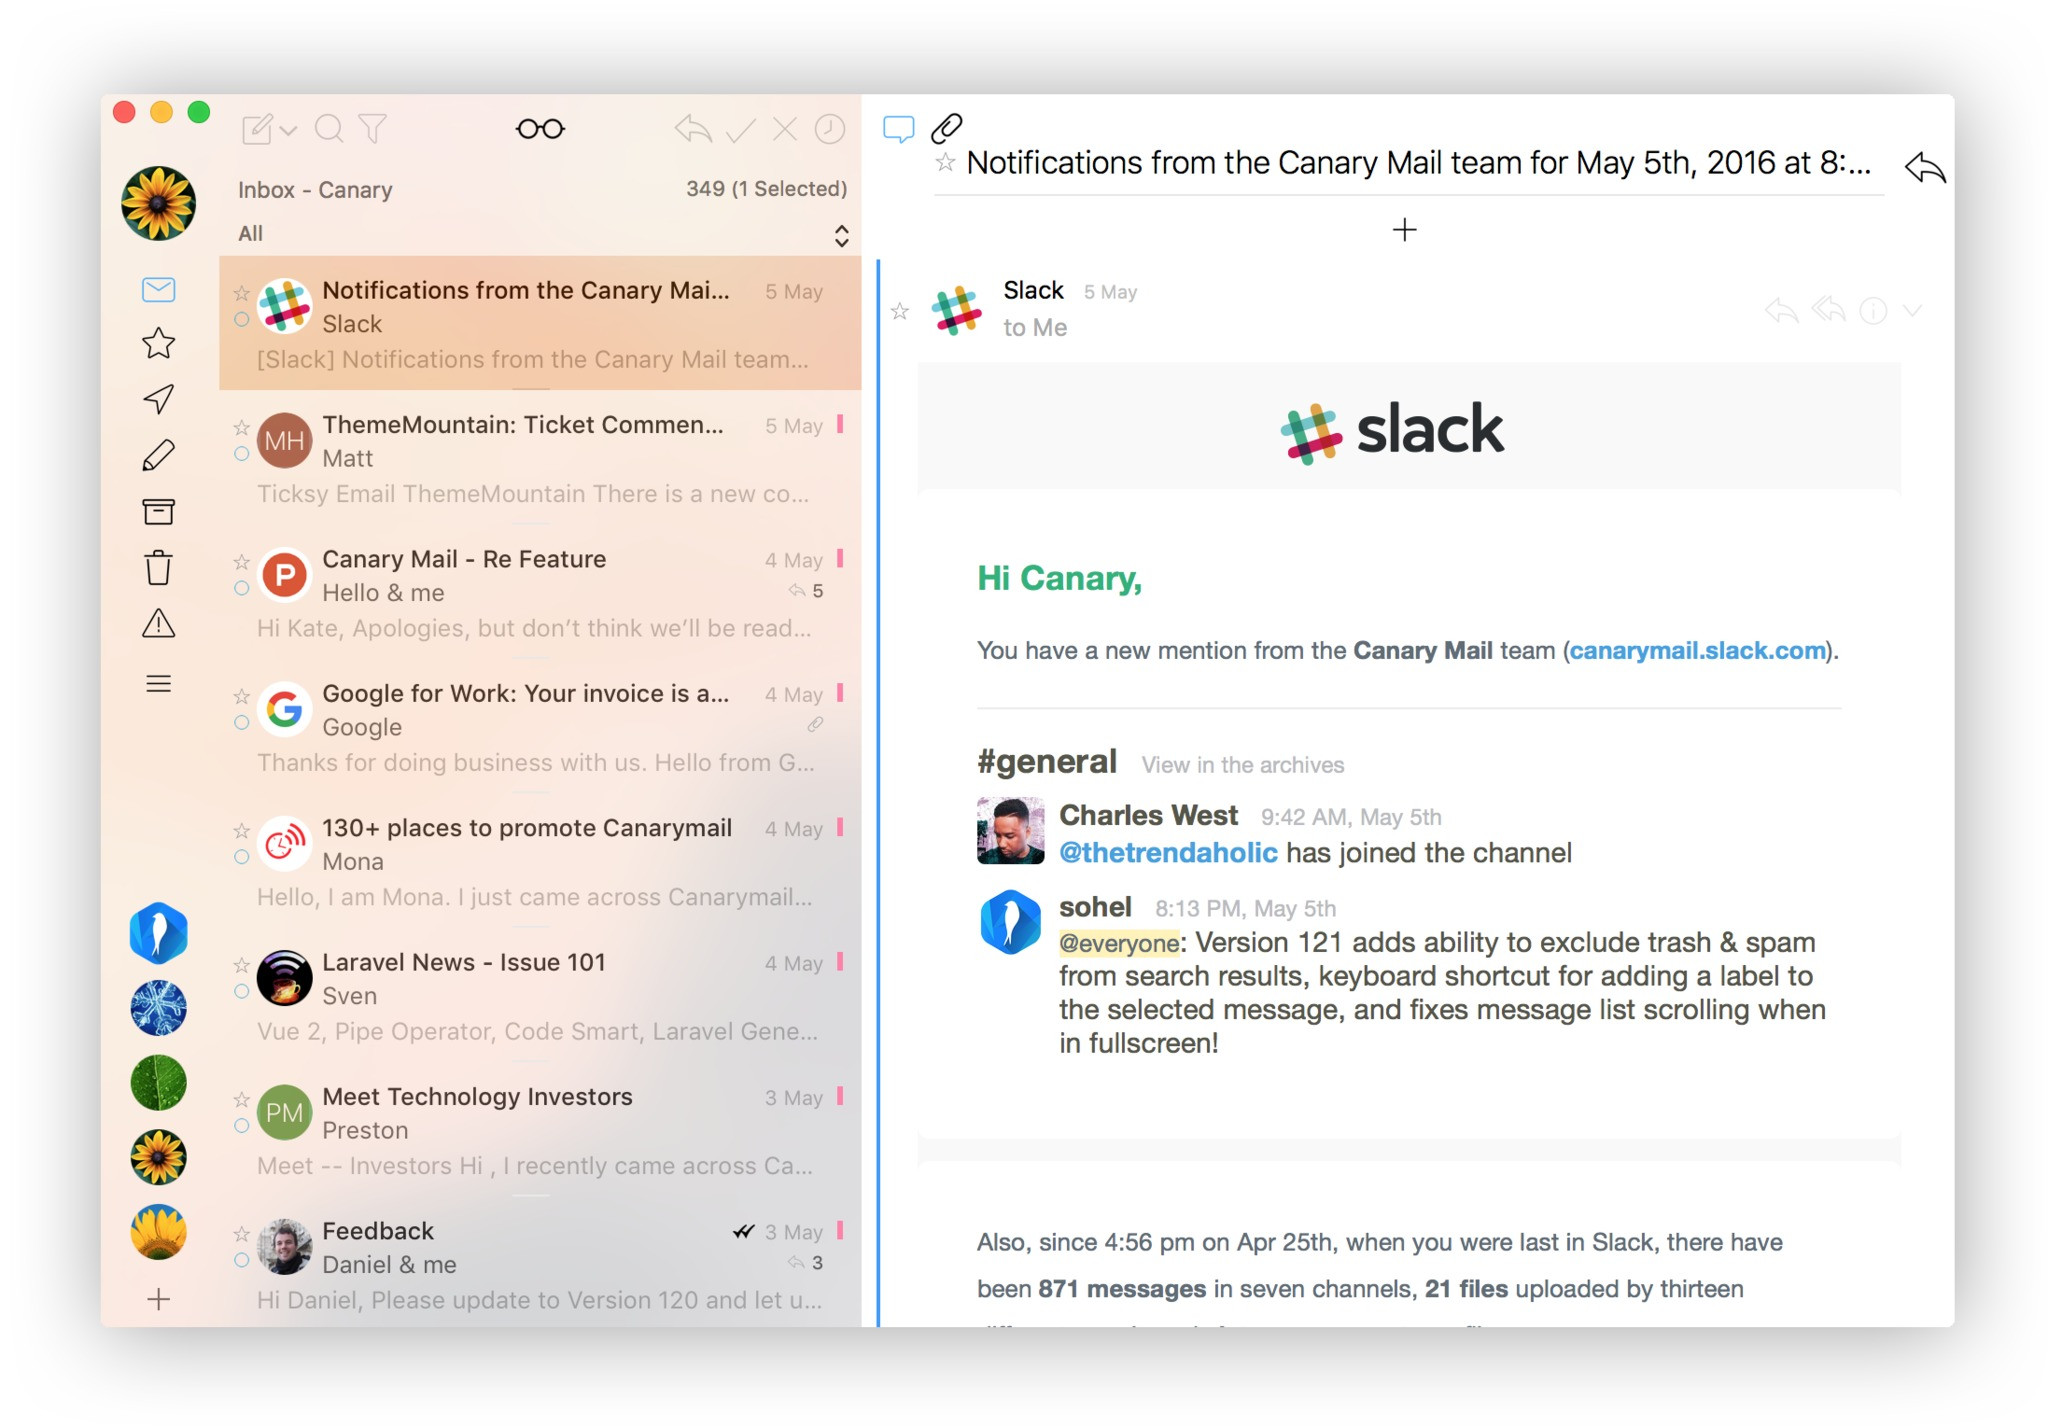Viewport: 2048px width, 1427px height.
Task: Click the @thetrendaholic mention link
Action: tap(1168, 853)
